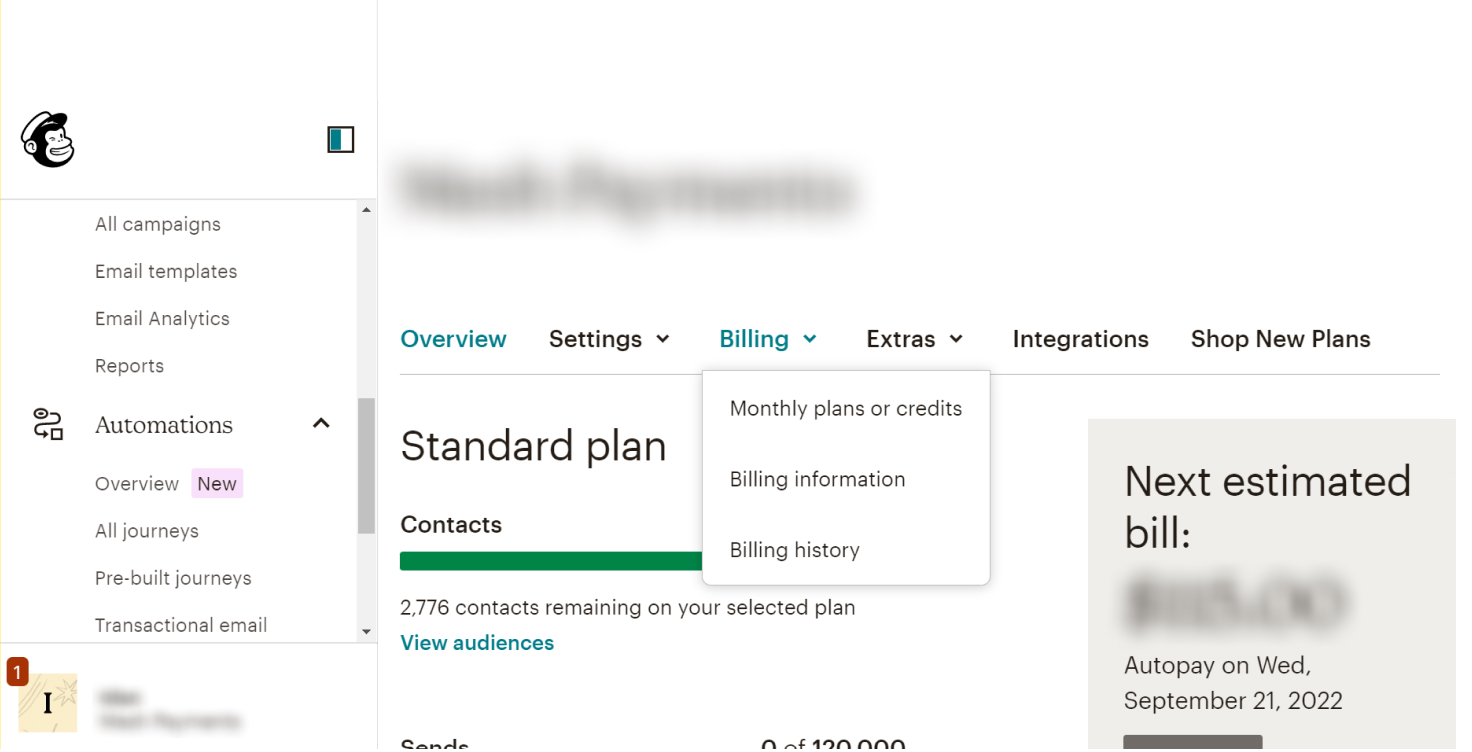Click the View audiences link

click(x=477, y=643)
